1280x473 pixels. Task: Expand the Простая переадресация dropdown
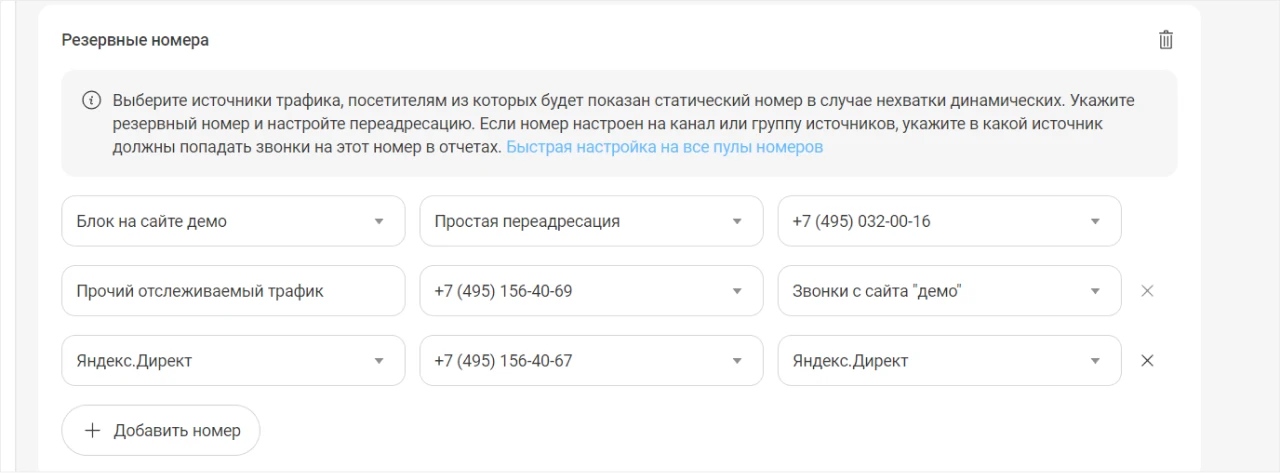pyautogui.click(x=591, y=221)
